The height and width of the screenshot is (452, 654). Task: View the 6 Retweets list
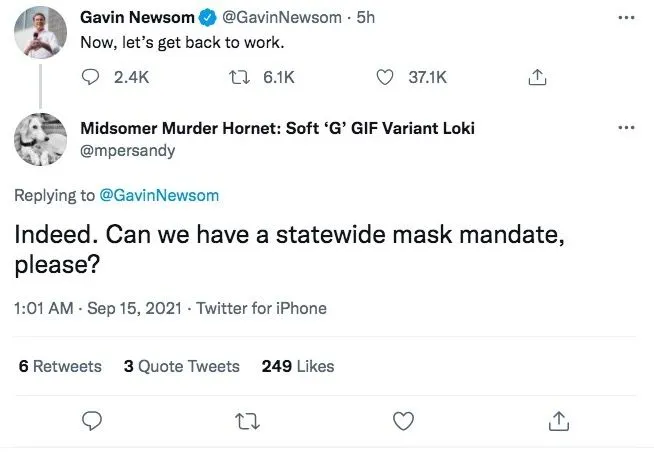pos(60,366)
